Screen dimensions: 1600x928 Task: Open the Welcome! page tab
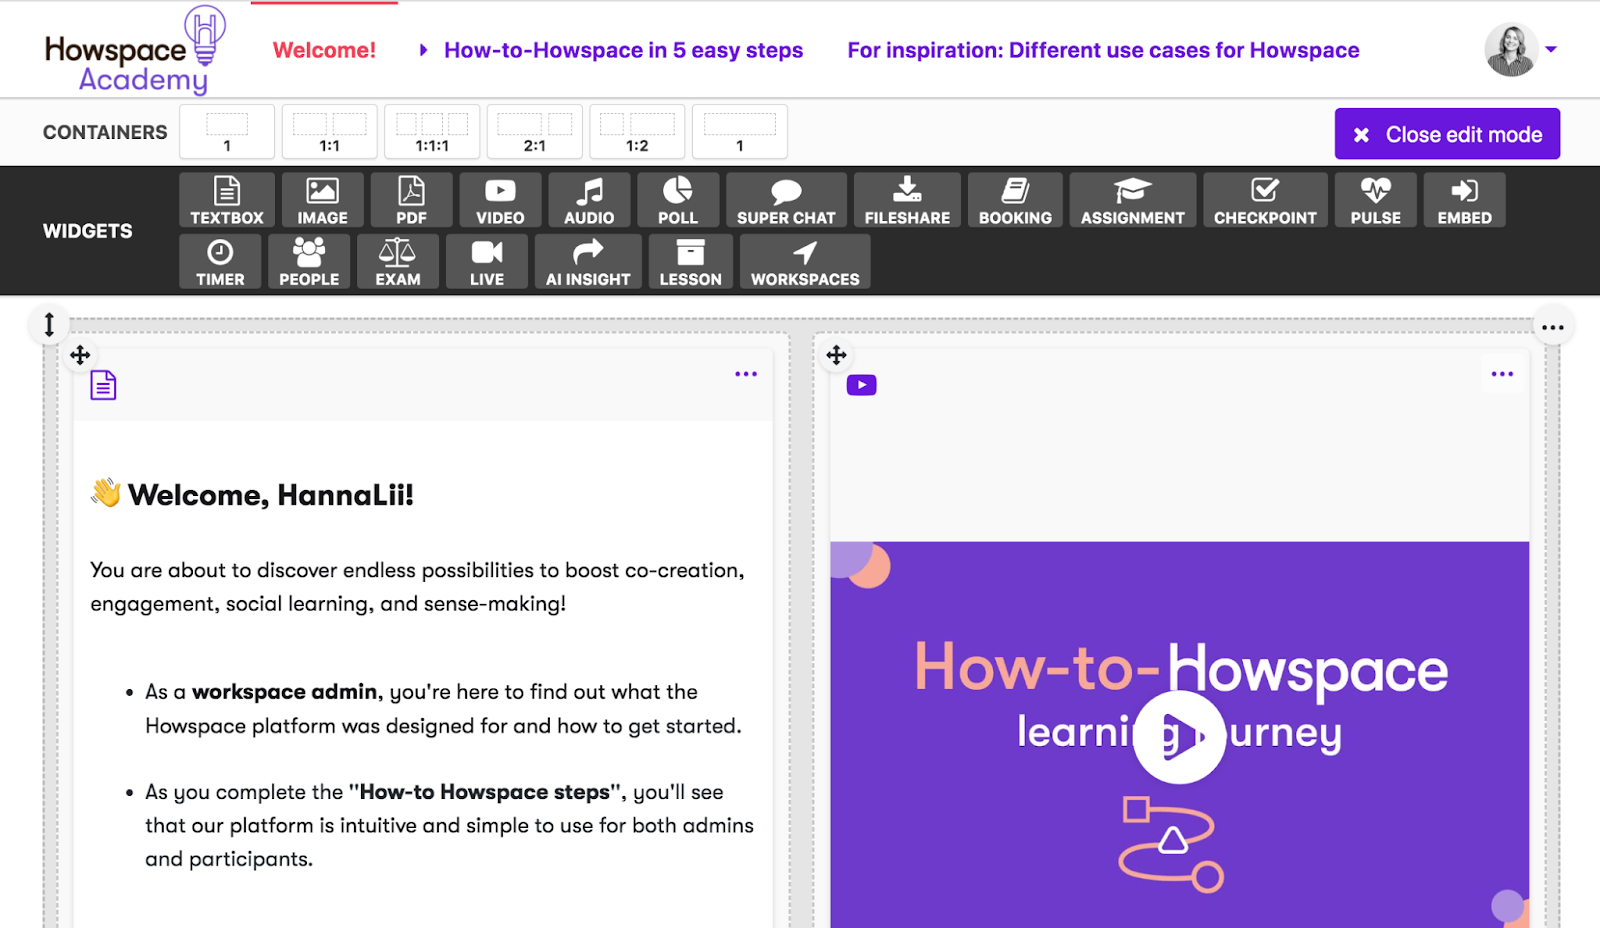(x=324, y=50)
